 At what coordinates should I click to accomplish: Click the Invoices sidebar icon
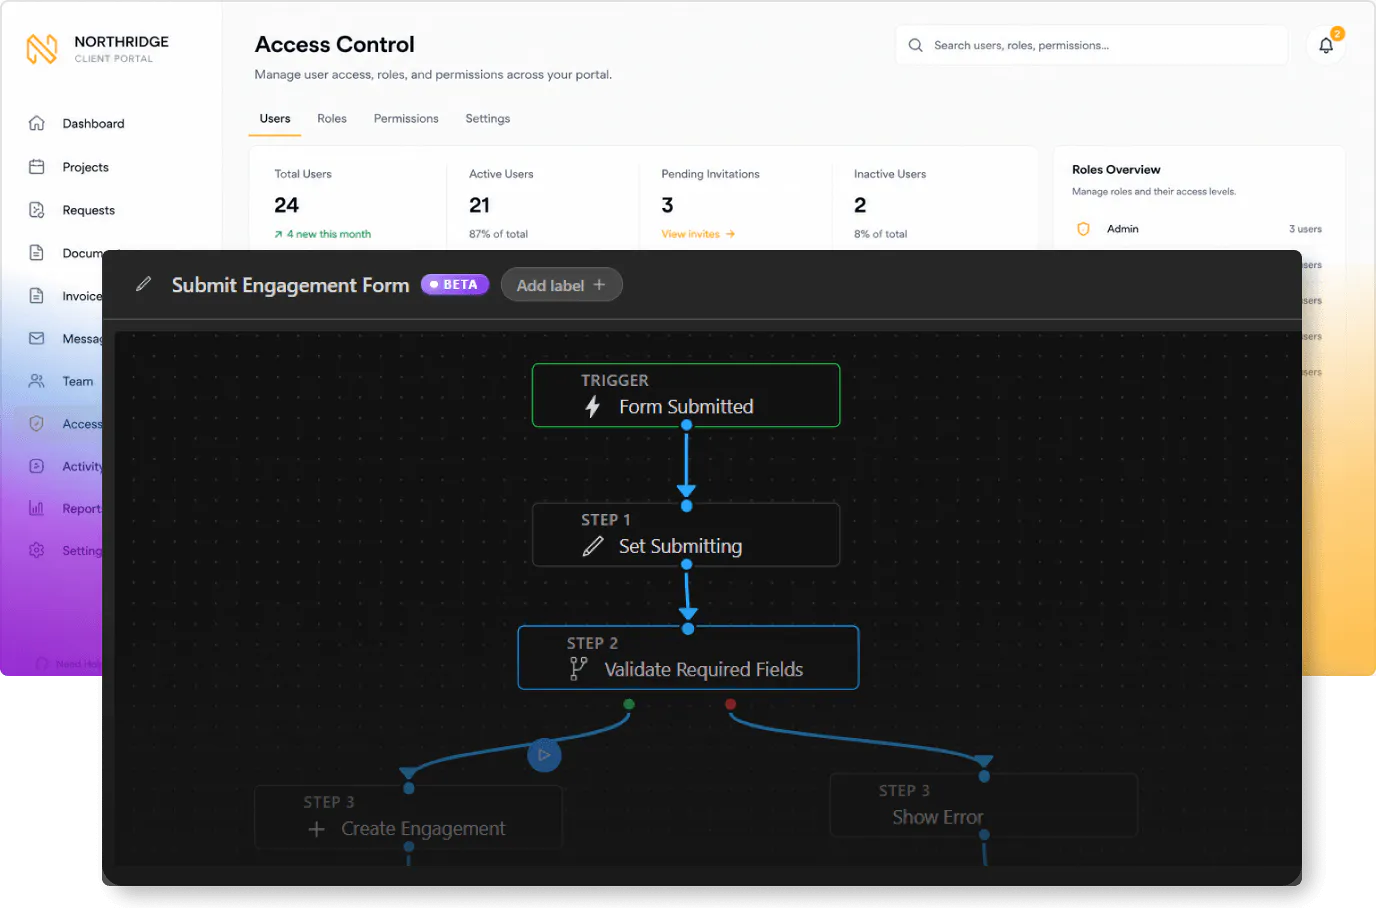pos(37,296)
